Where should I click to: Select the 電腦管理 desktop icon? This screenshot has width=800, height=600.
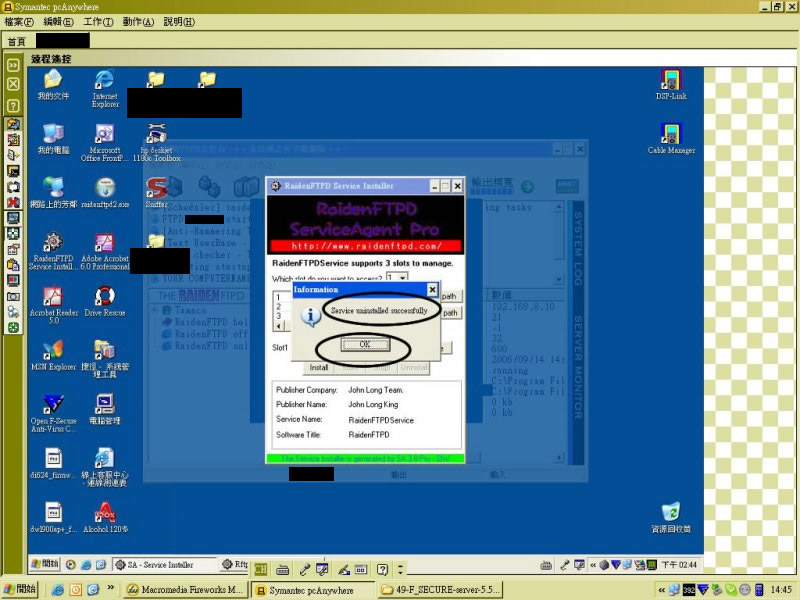(105, 410)
